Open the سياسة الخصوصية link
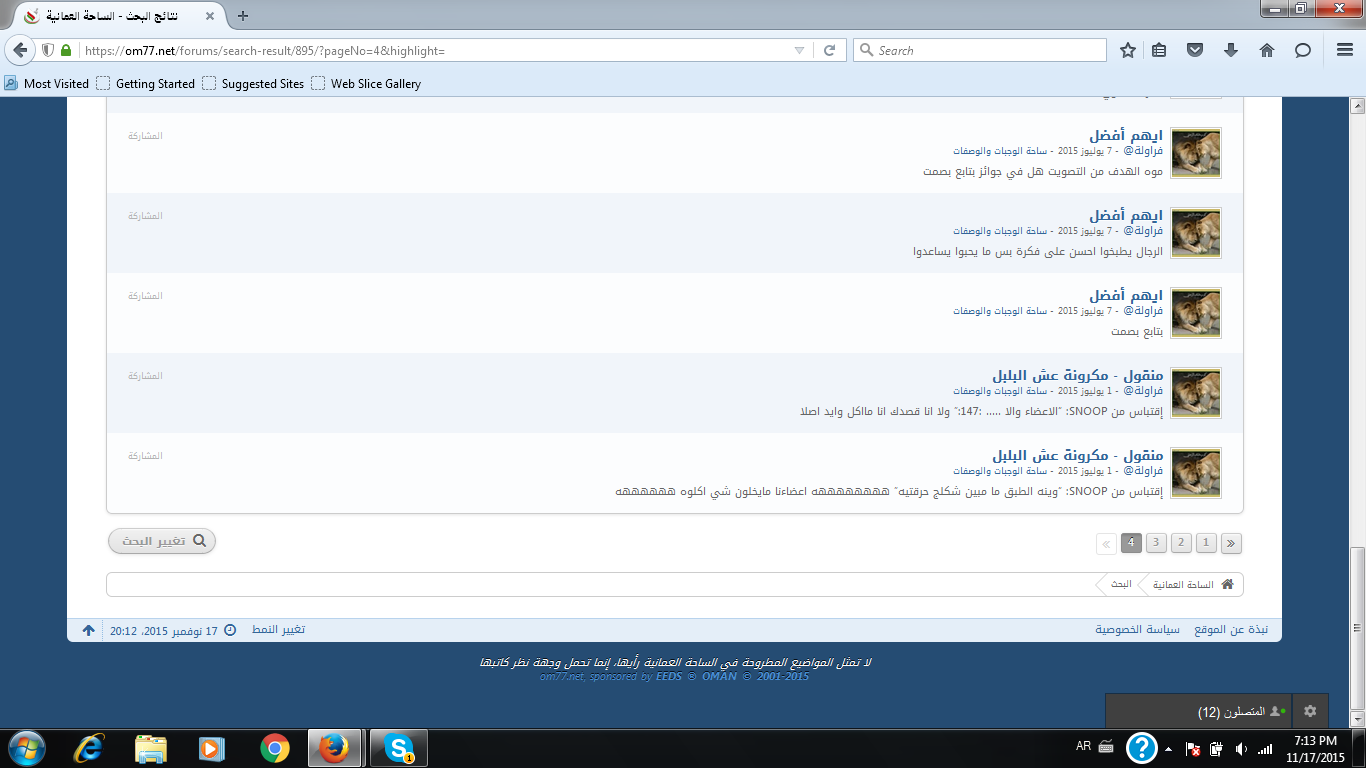This screenshot has height=768, width=1366. (x=1137, y=630)
